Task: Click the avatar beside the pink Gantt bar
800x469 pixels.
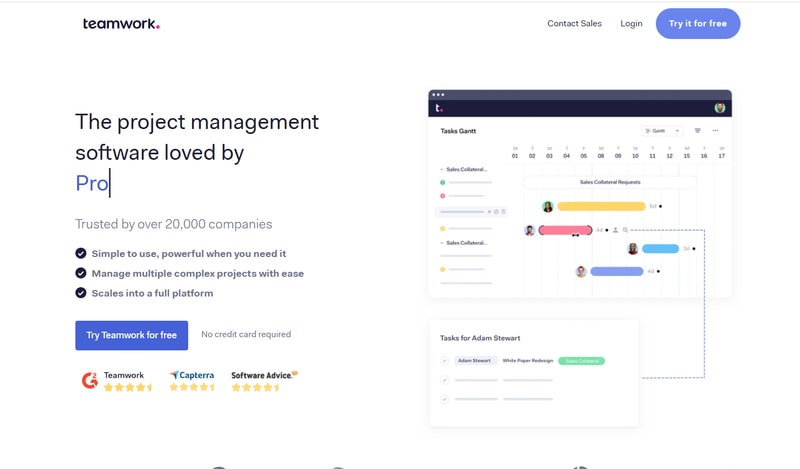Action: point(530,230)
